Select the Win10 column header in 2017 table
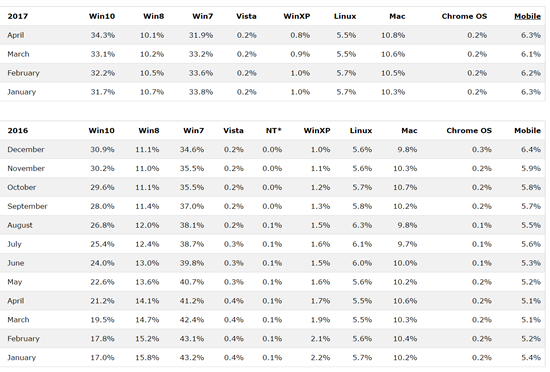This screenshot has height=372, width=550. point(102,16)
